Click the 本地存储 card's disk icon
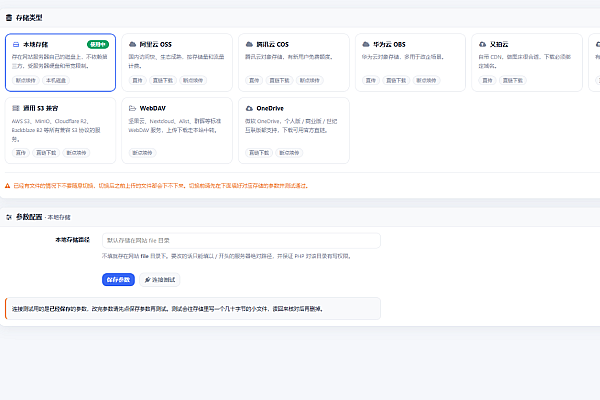 [x=16, y=44]
